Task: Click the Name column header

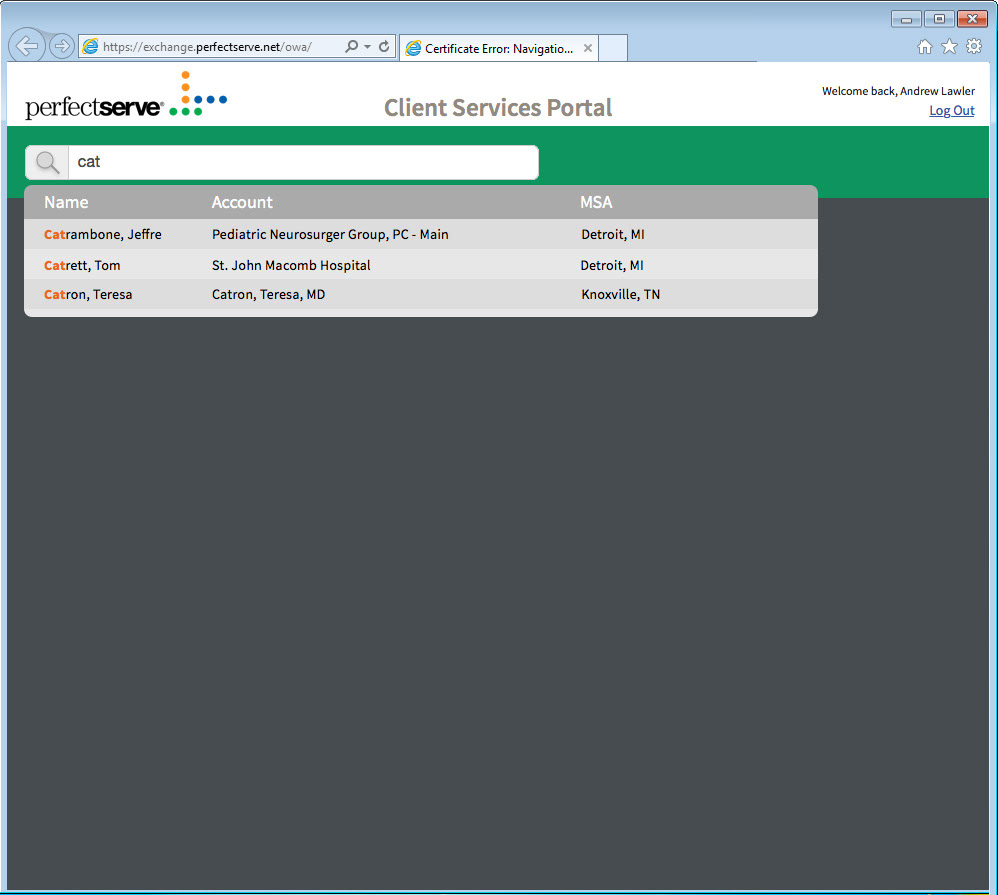Action: 66,202
